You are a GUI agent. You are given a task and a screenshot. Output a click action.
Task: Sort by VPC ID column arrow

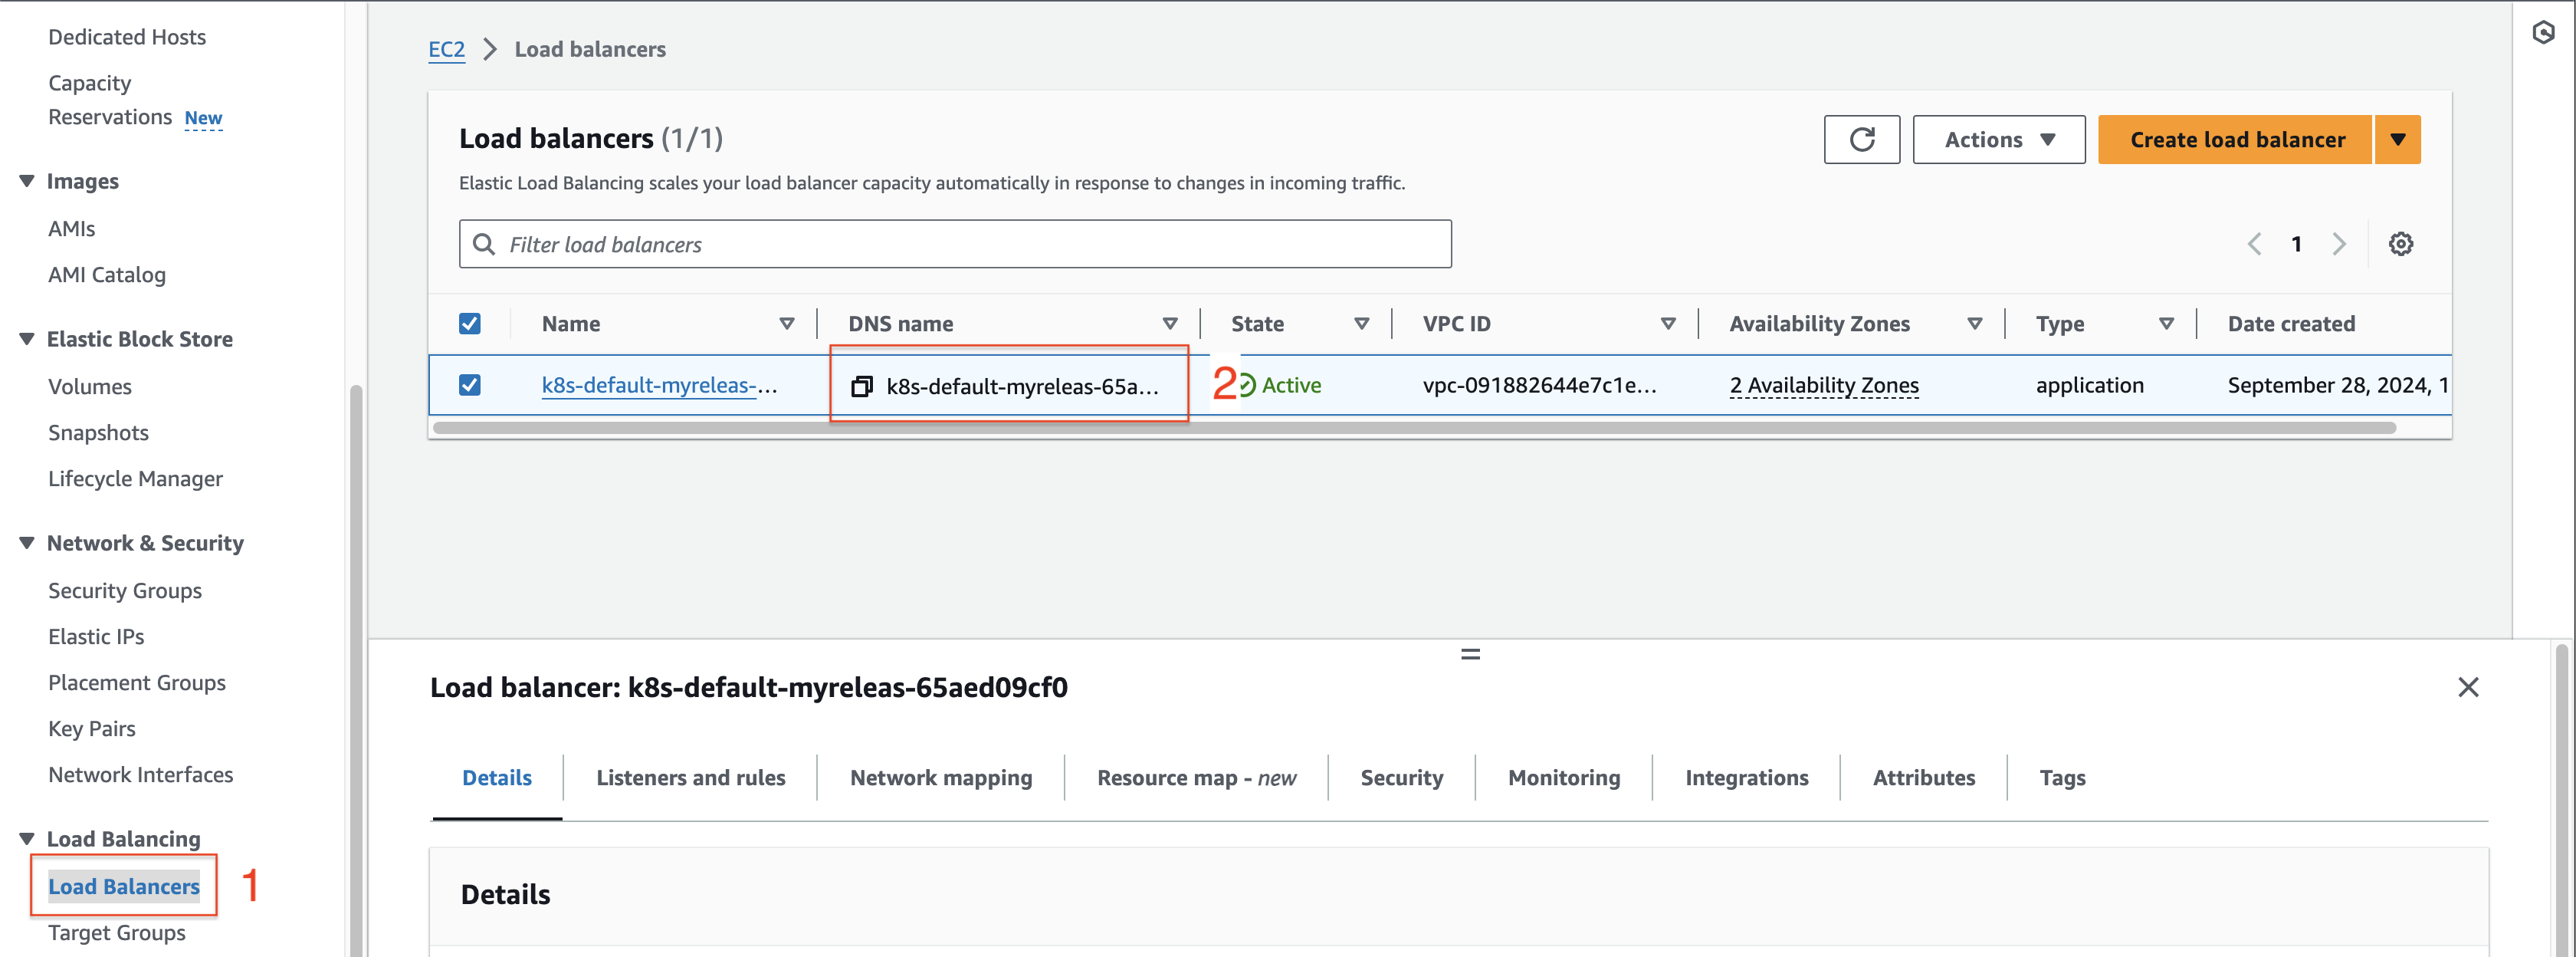click(1668, 323)
